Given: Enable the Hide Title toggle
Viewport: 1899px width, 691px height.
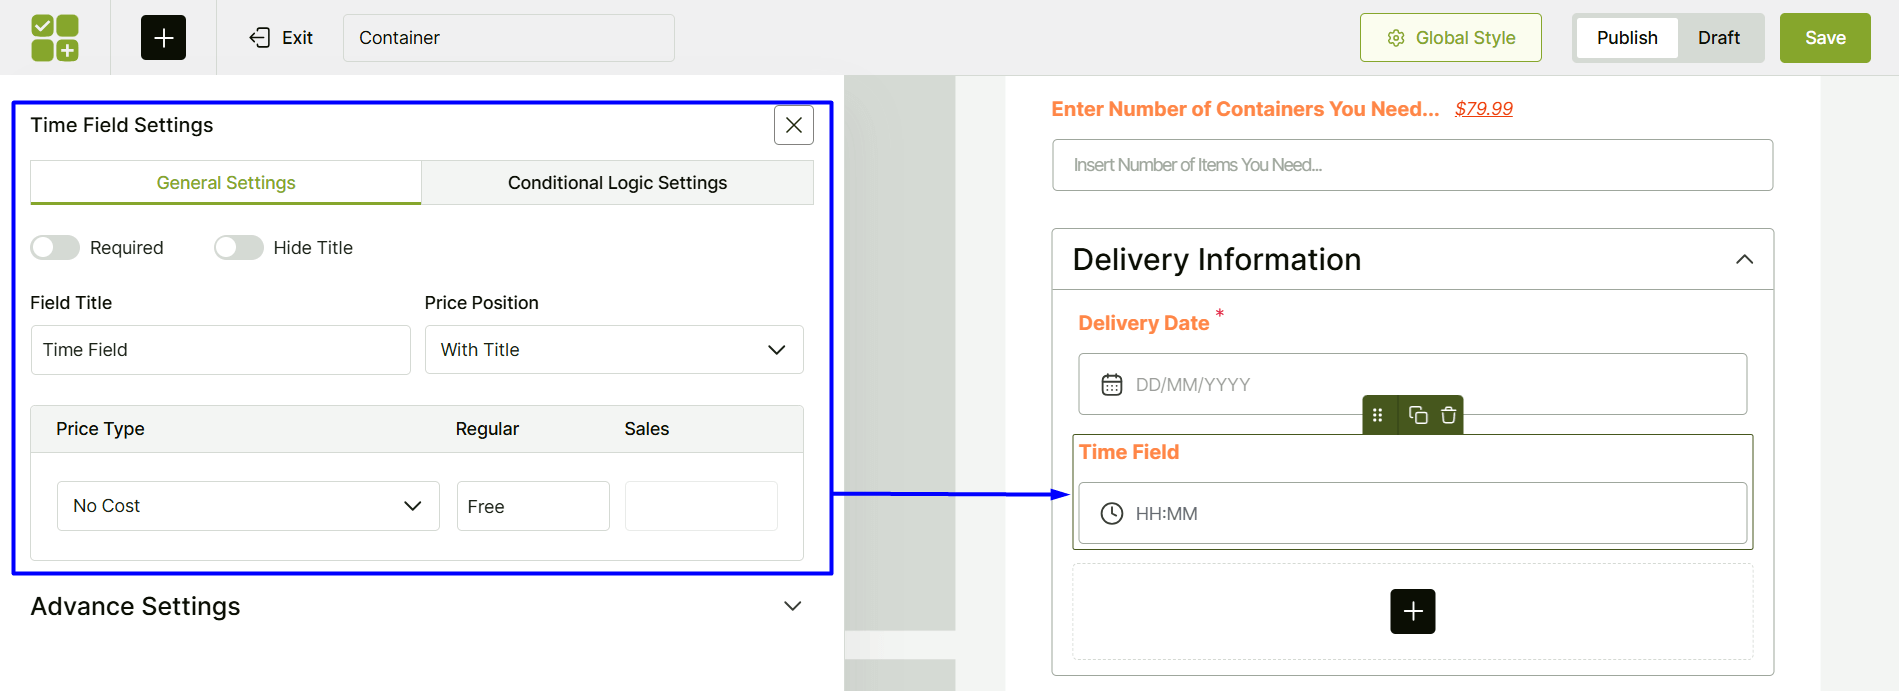Looking at the screenshot, I should pyautogui.click(x=239, y=248).
